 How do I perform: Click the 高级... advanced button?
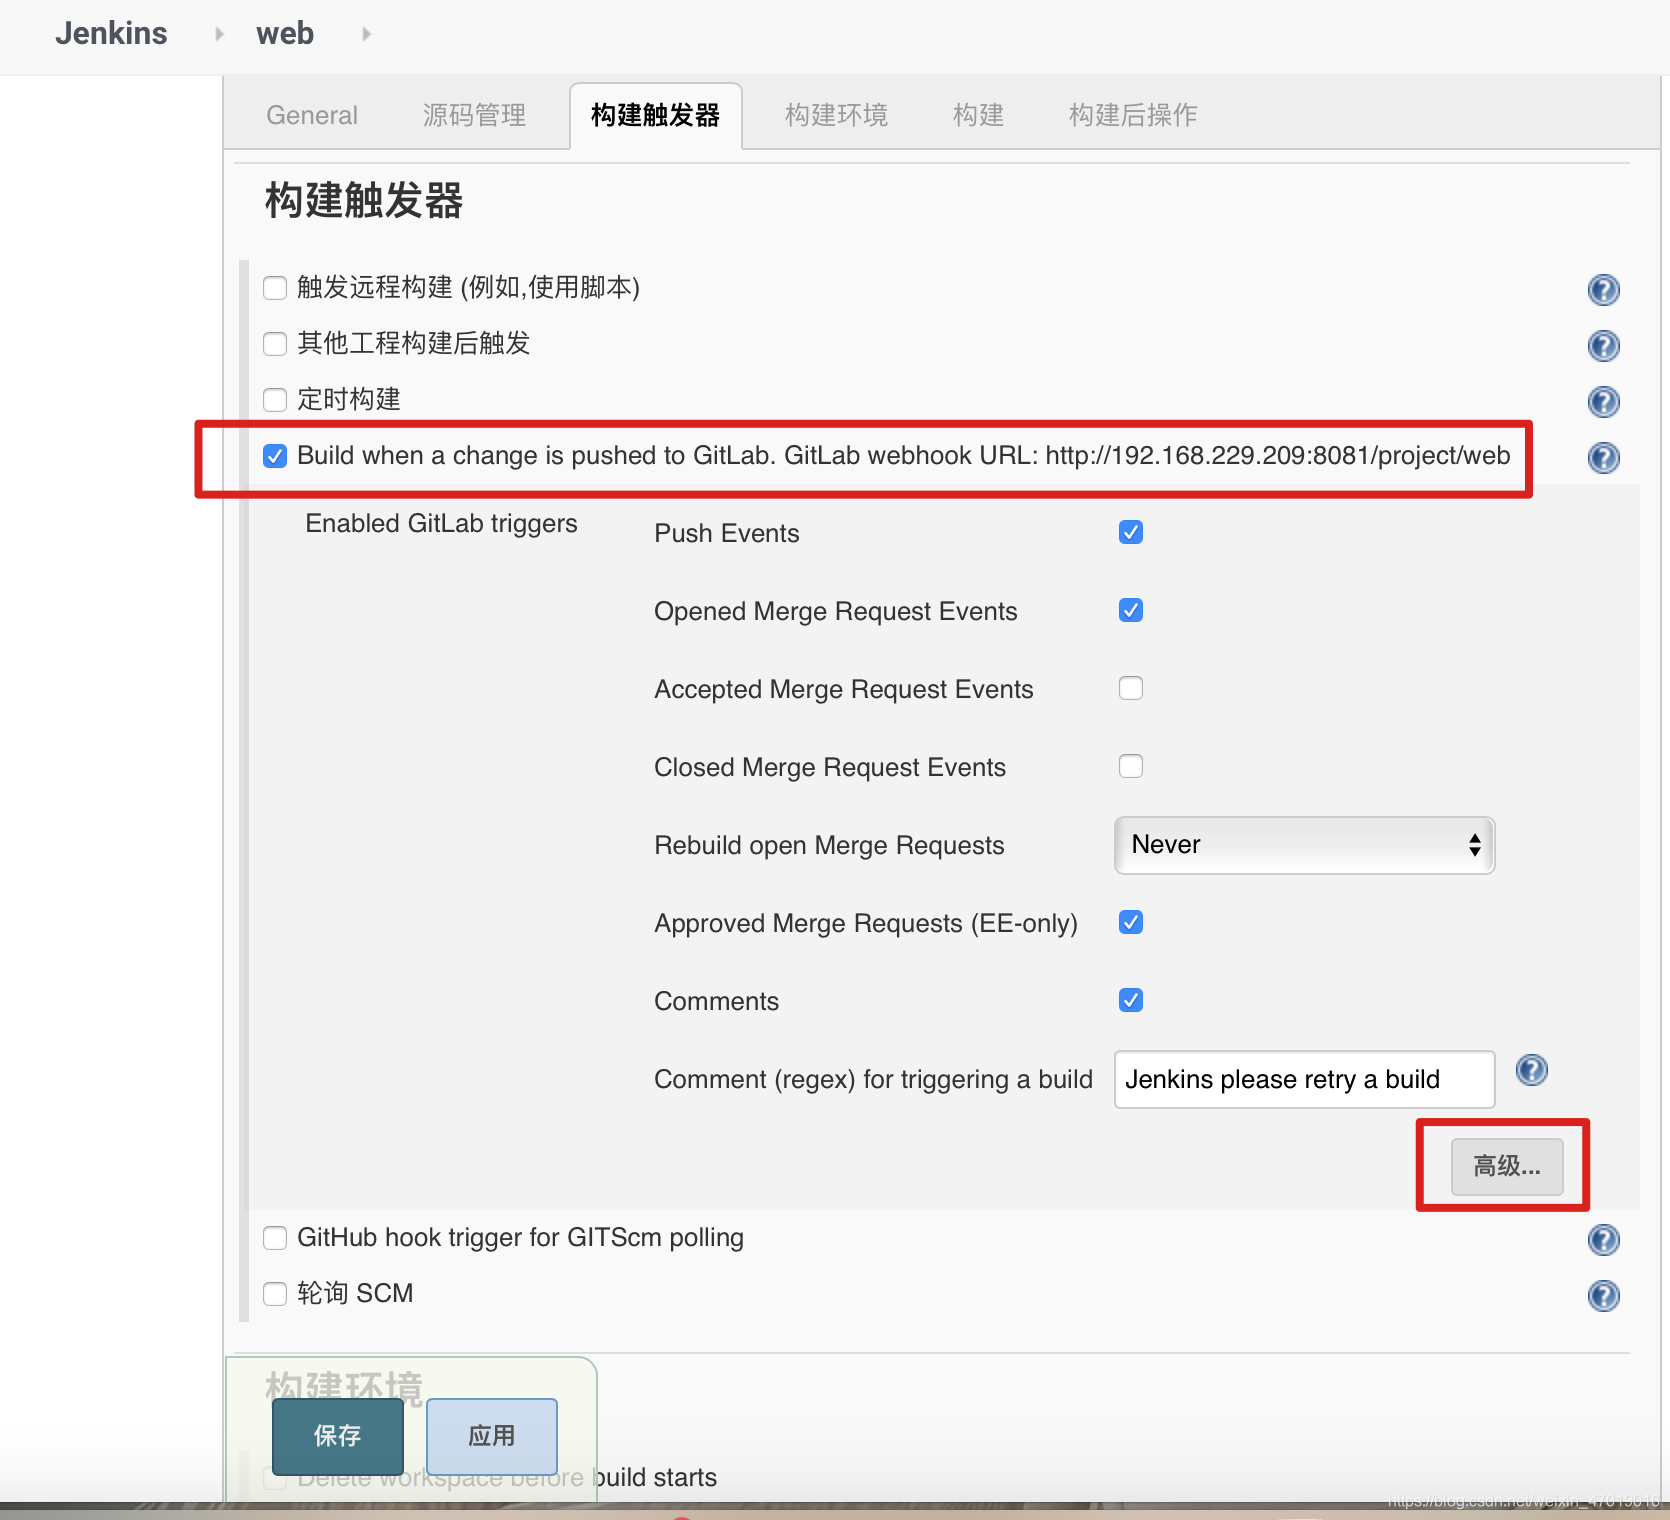click(x=1507, y=1166)
